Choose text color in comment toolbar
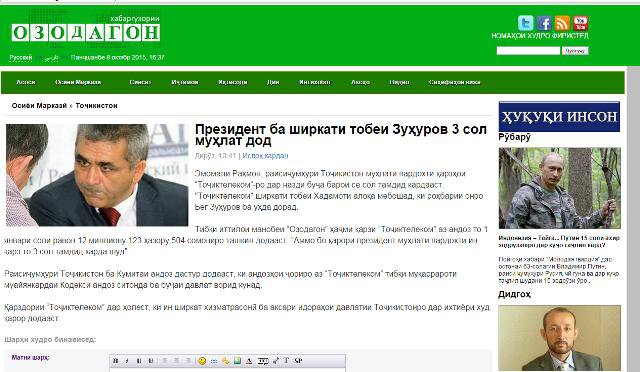The height and width of the screenshot is (372, 640). pyautogui.click(x=249, y=361)
